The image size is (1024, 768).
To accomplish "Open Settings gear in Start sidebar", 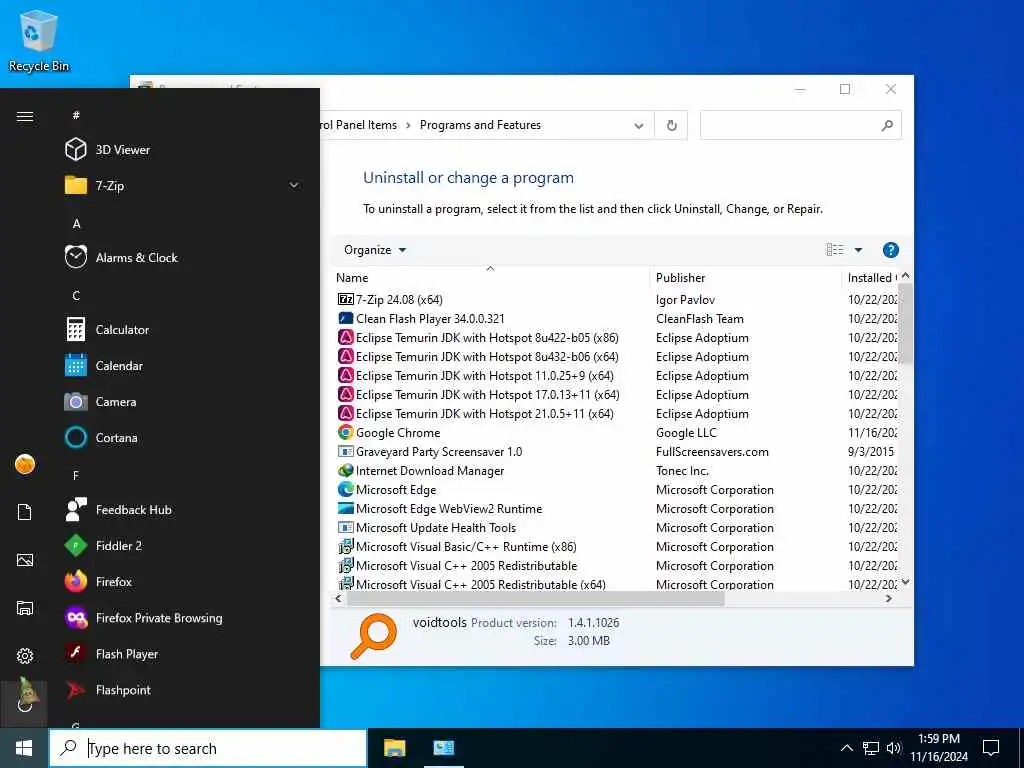I will [x=25, y=656].
